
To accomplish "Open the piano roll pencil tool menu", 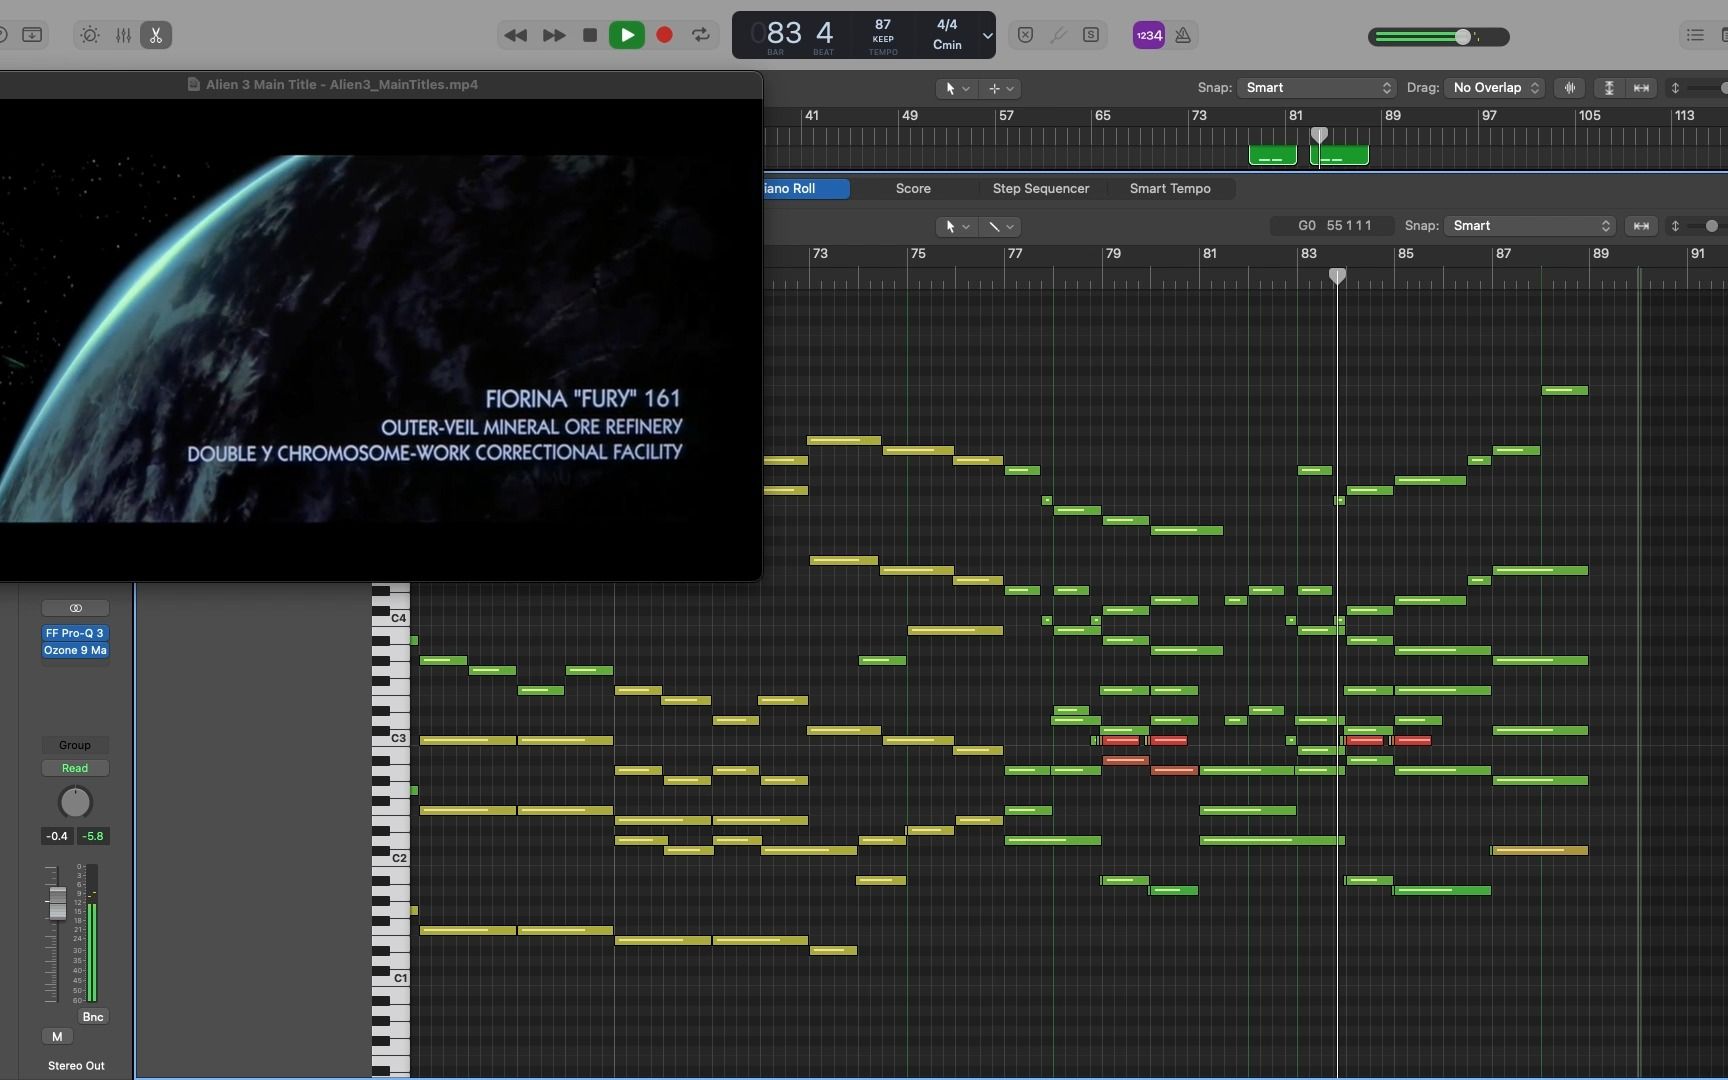I will pos(1000,226).
